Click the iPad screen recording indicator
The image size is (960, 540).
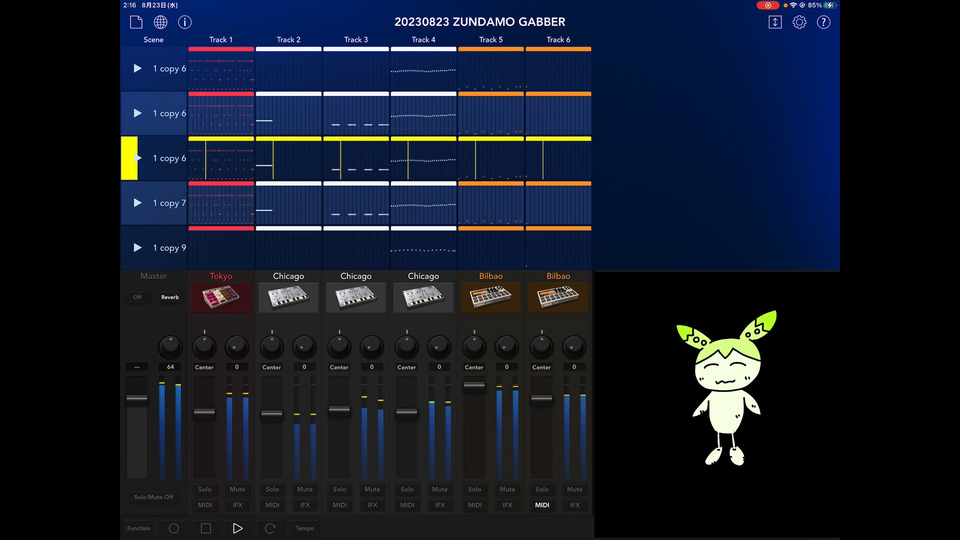768,5
